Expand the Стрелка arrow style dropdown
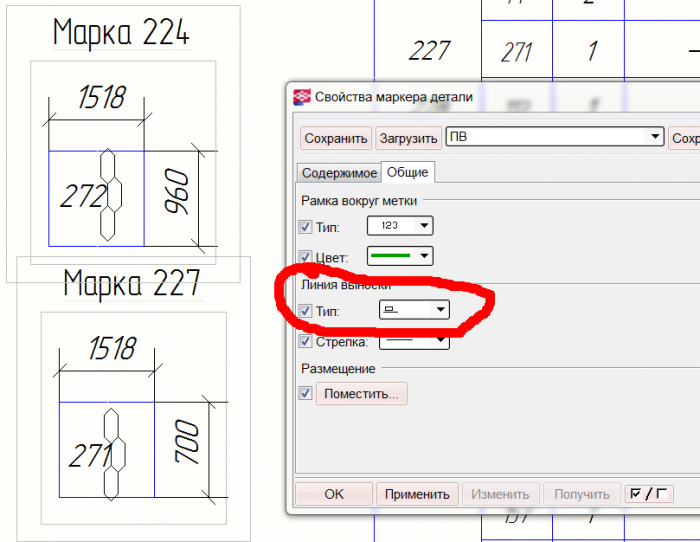This screenshot has width=700, height=542. tap(414, 342)
